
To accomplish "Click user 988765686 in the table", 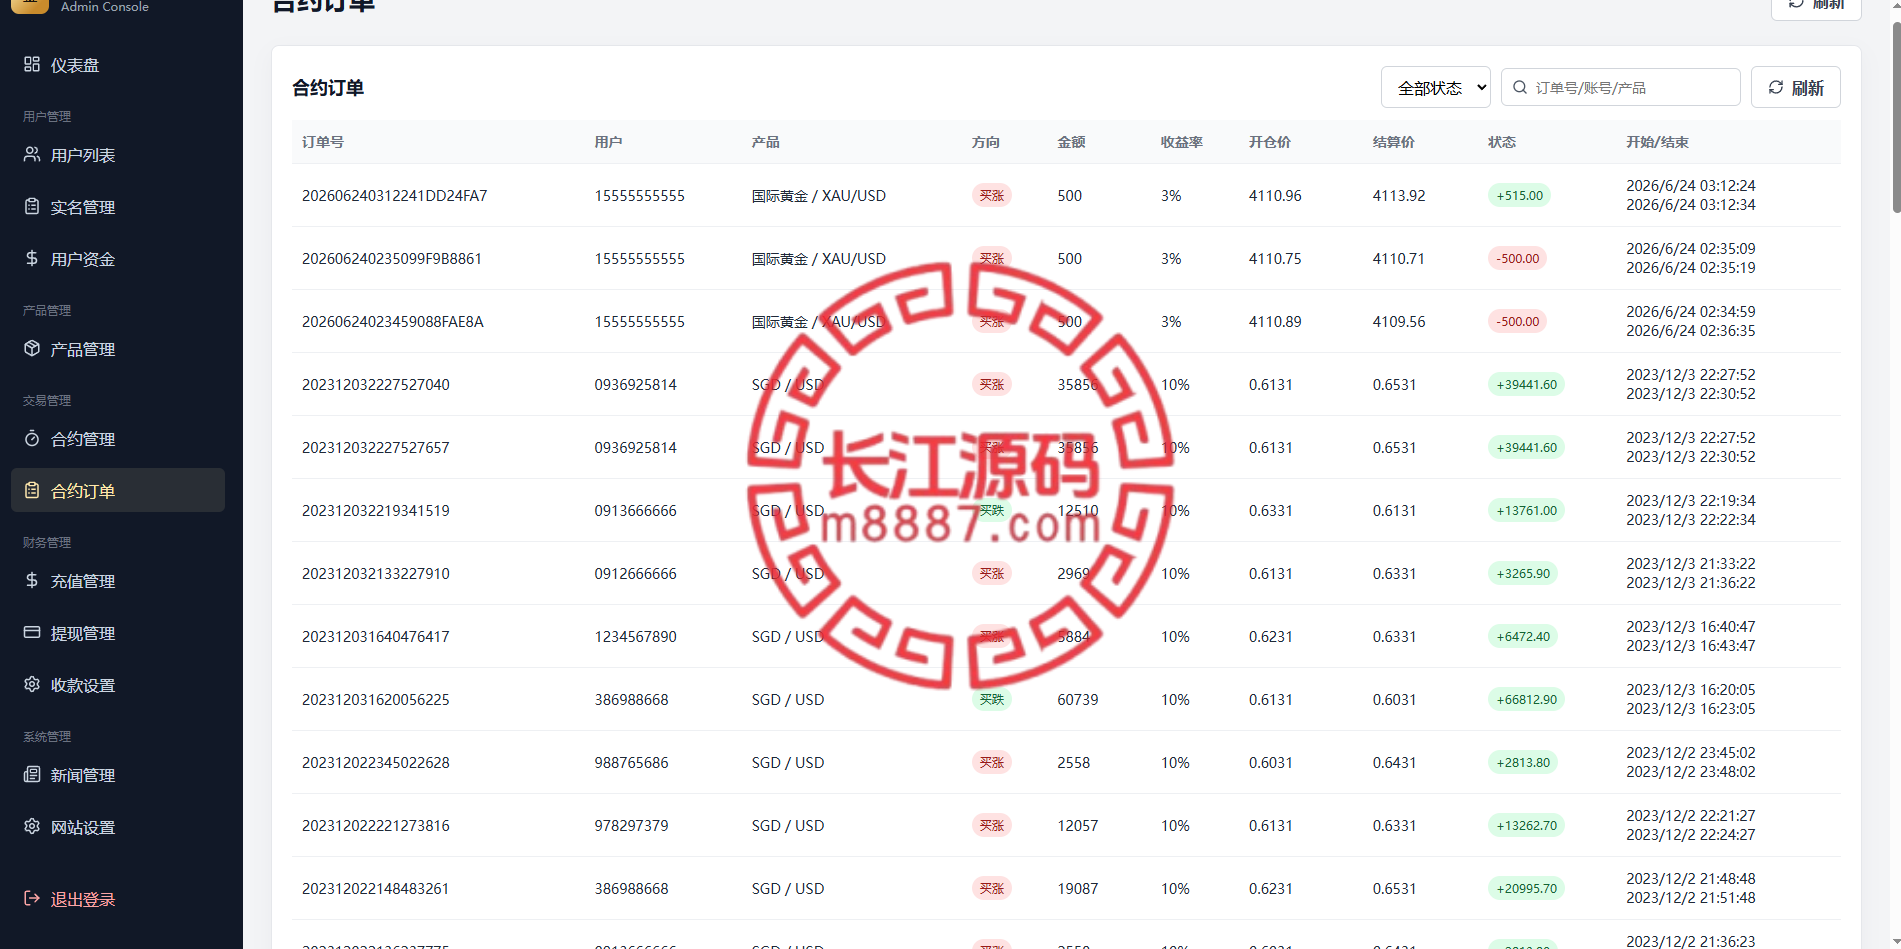I will pos(632,762).
